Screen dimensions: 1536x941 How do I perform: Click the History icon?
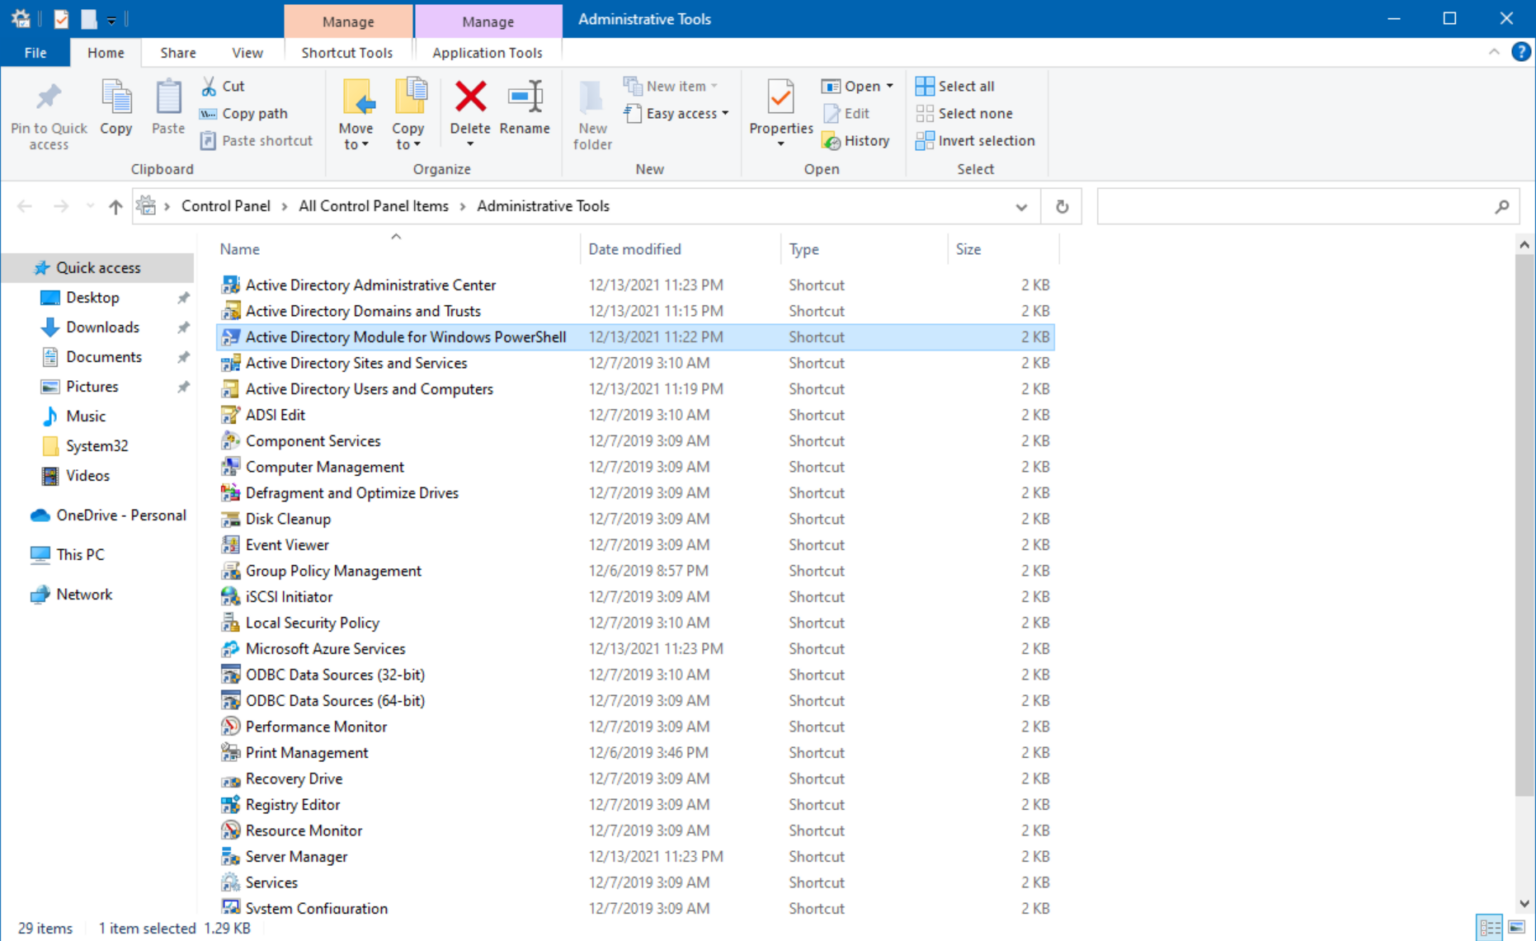(856, 140)
